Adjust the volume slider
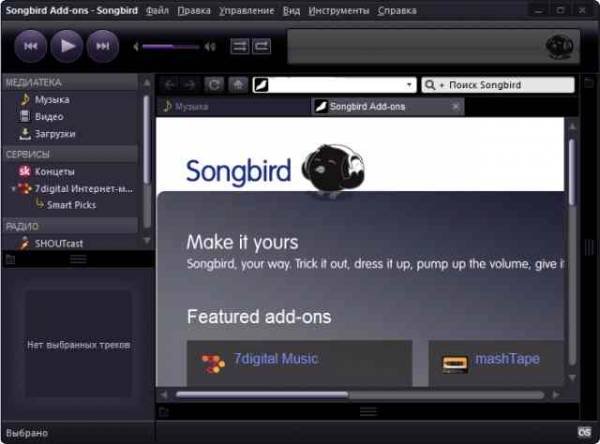This screenshot has width=600, height=444. pyautogui.click(x=171, y=47)
